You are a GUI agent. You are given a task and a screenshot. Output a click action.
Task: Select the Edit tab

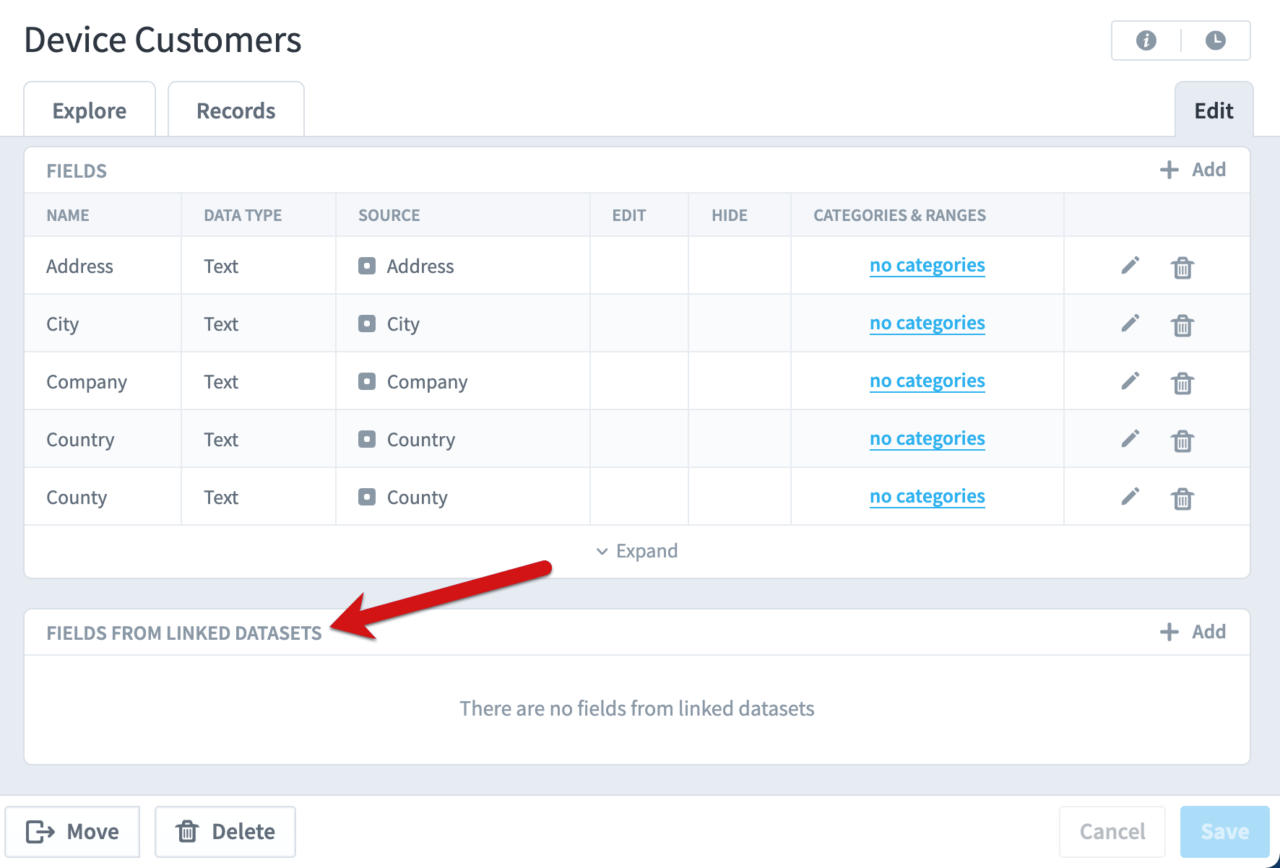click(1213, 110)
